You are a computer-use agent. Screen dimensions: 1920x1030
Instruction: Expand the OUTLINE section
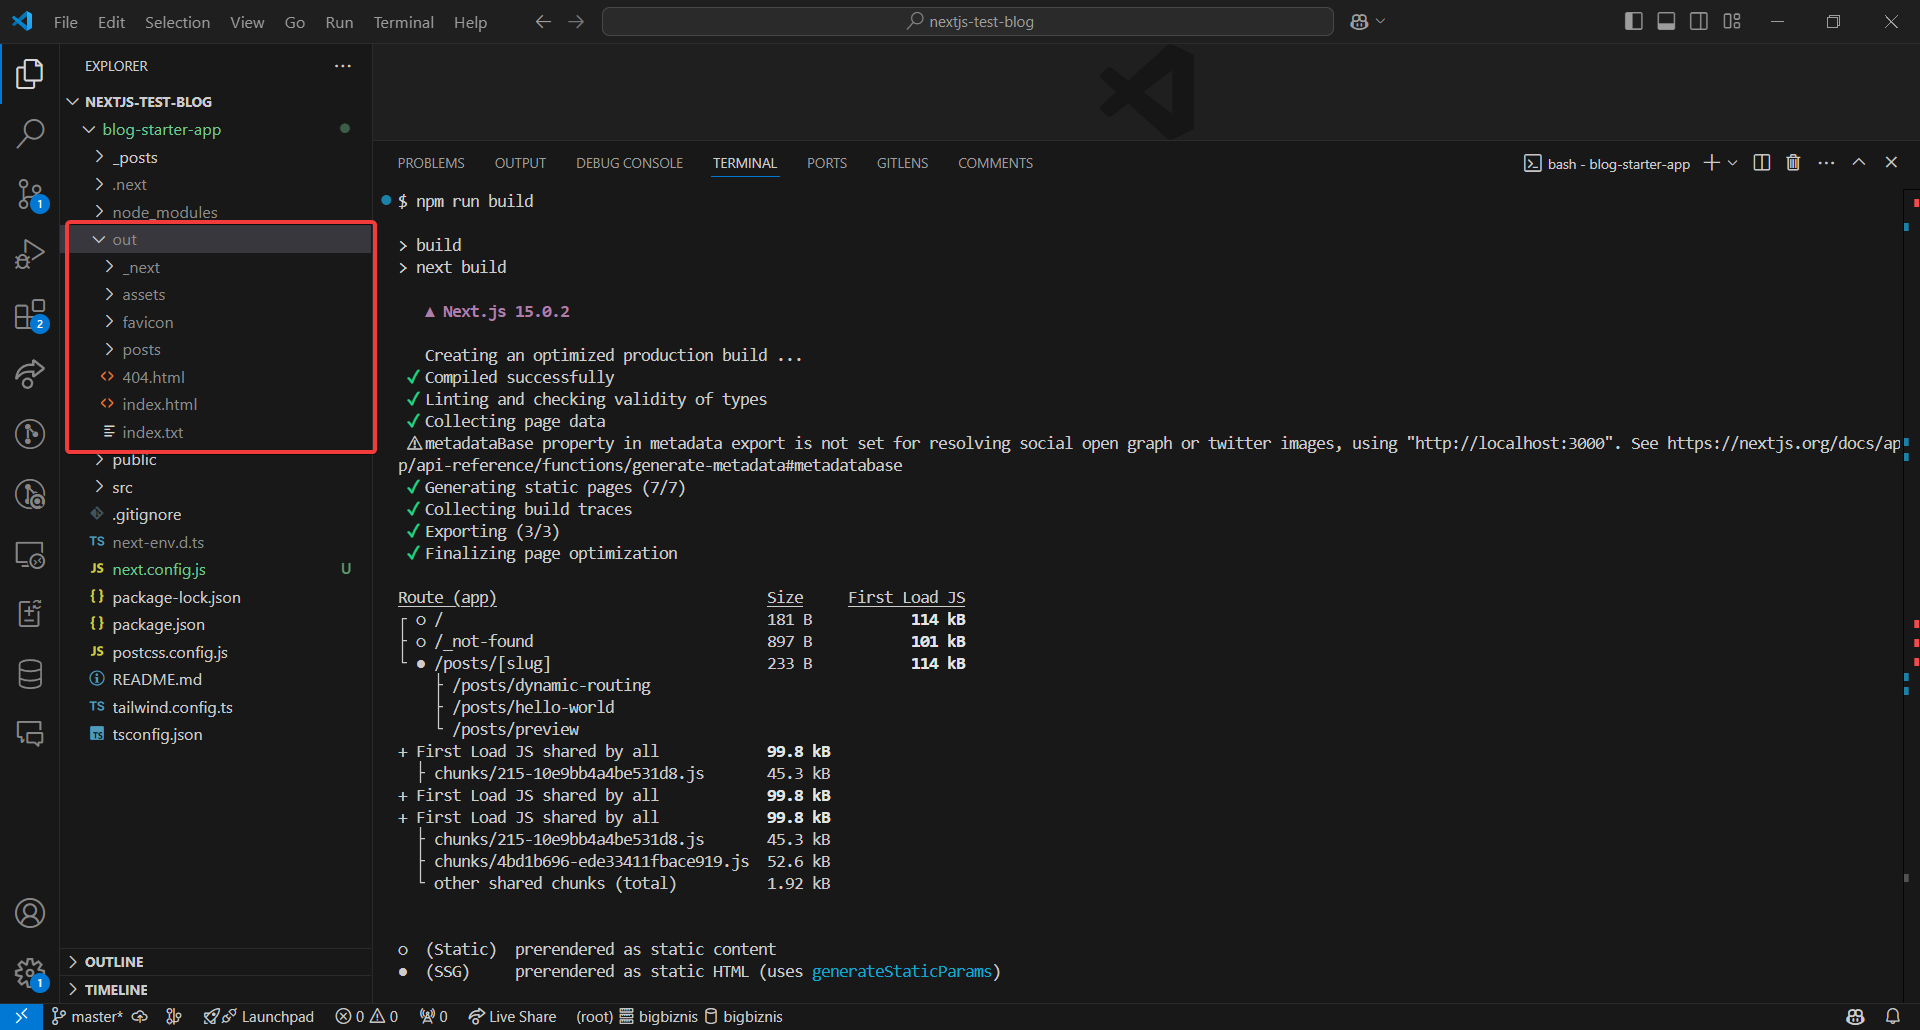point(114,962)
